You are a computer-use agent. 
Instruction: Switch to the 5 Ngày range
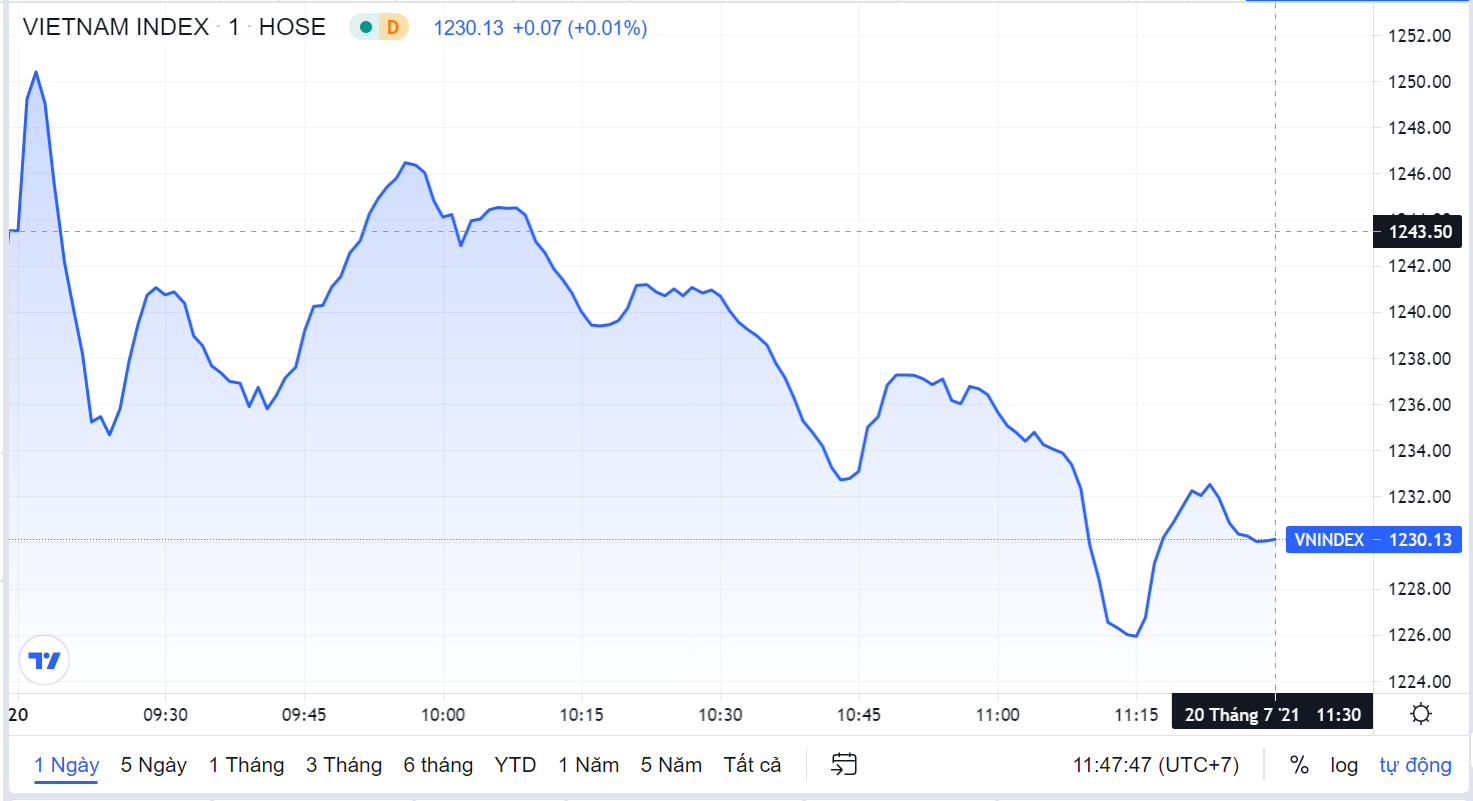tap(154, 765)
